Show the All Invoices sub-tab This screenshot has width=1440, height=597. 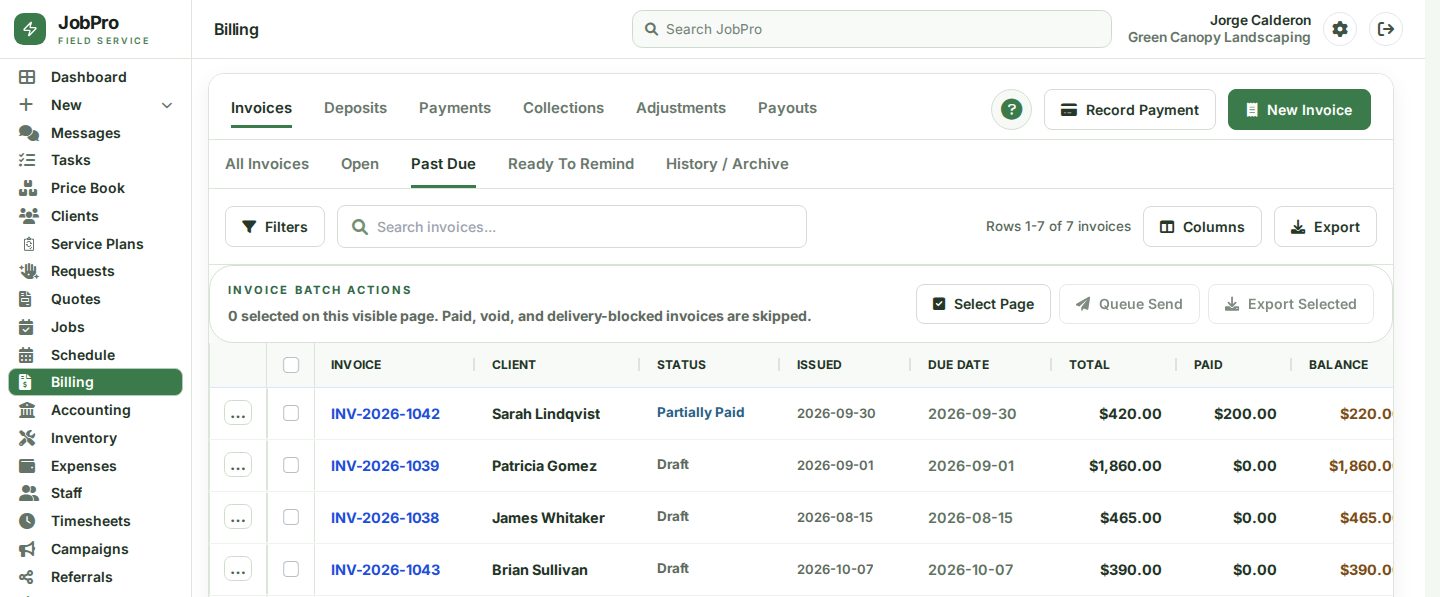click(267, 164)
